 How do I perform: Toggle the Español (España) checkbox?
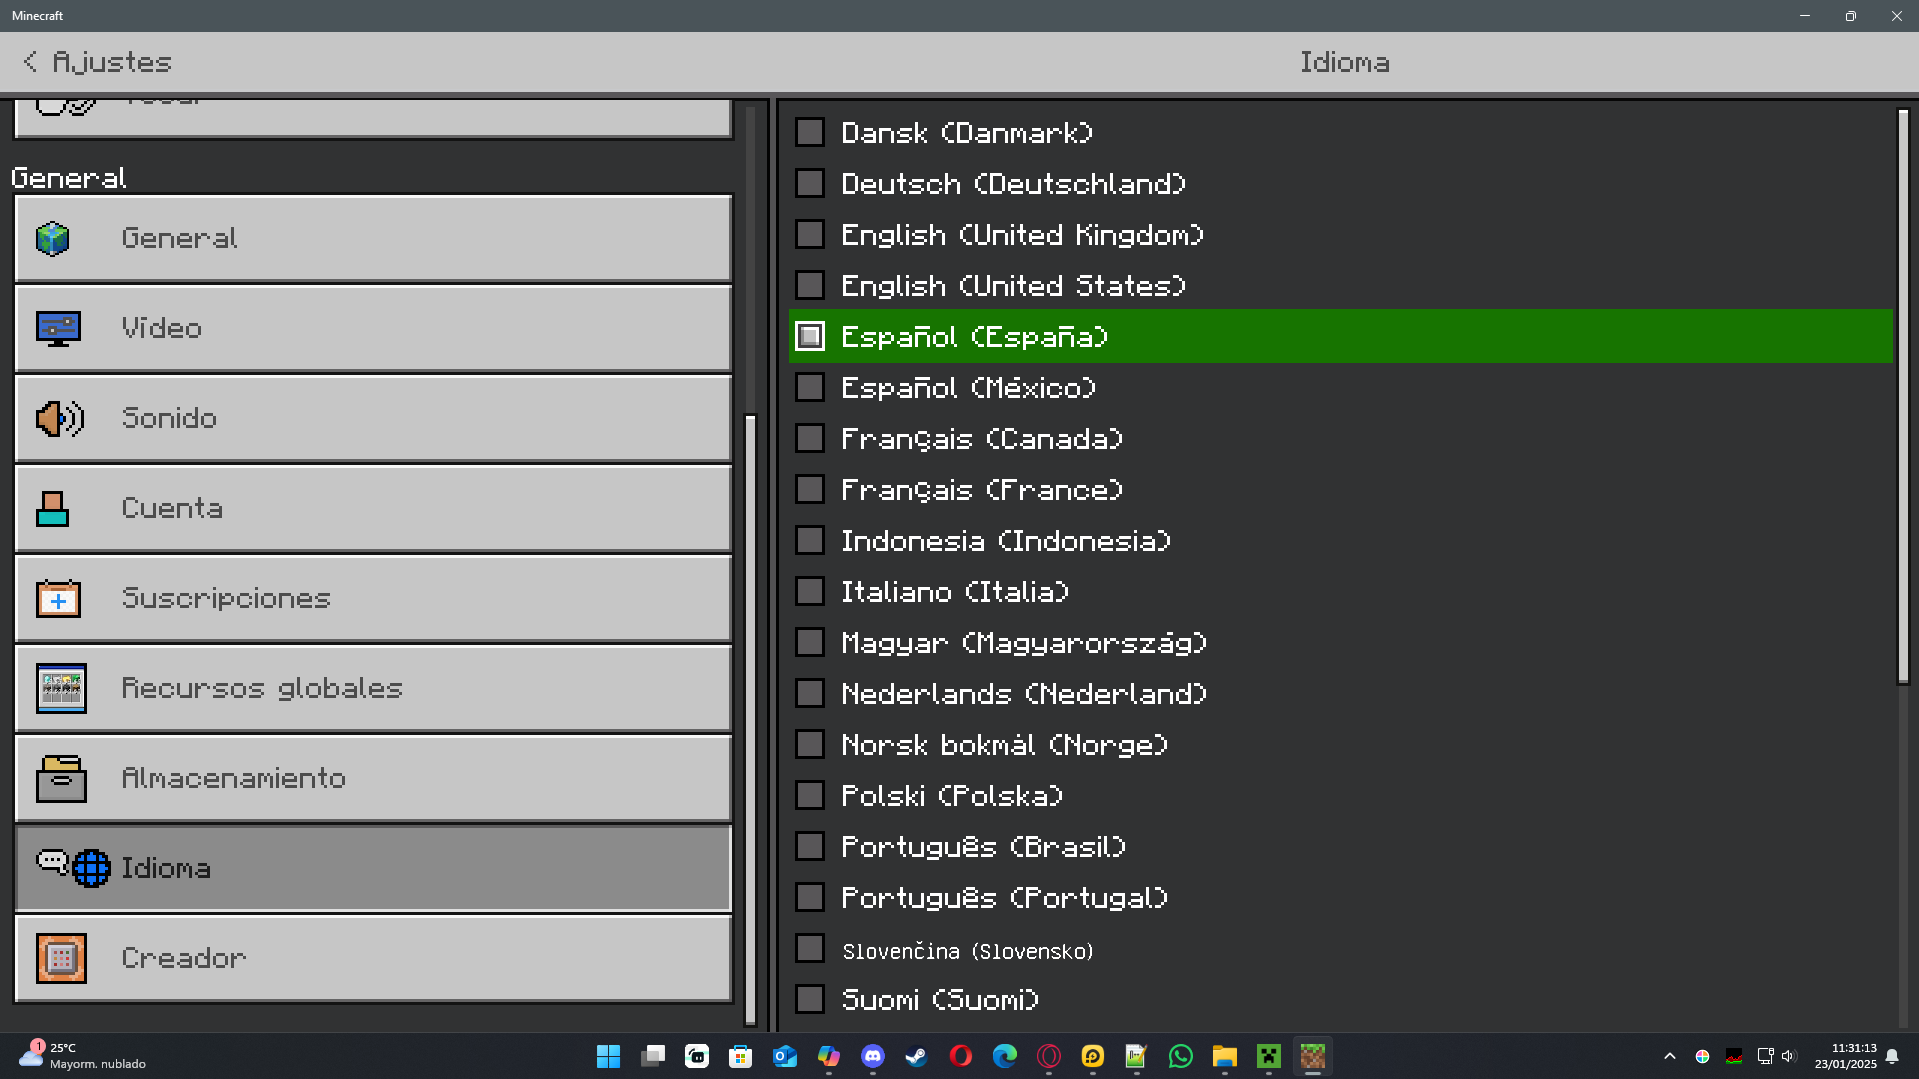[810, 336]
